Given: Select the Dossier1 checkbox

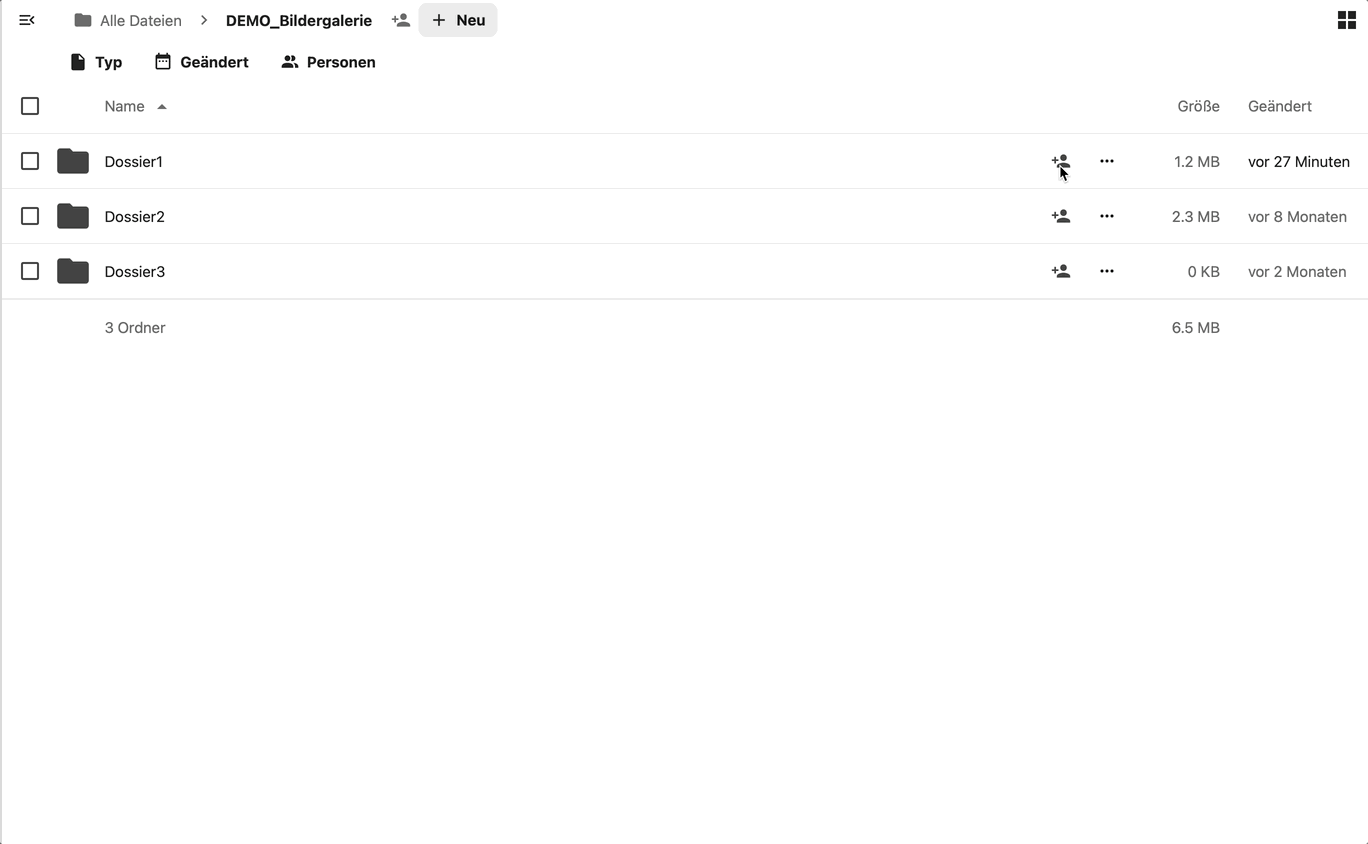Looking at the screenshot, I should coord(30,161).
